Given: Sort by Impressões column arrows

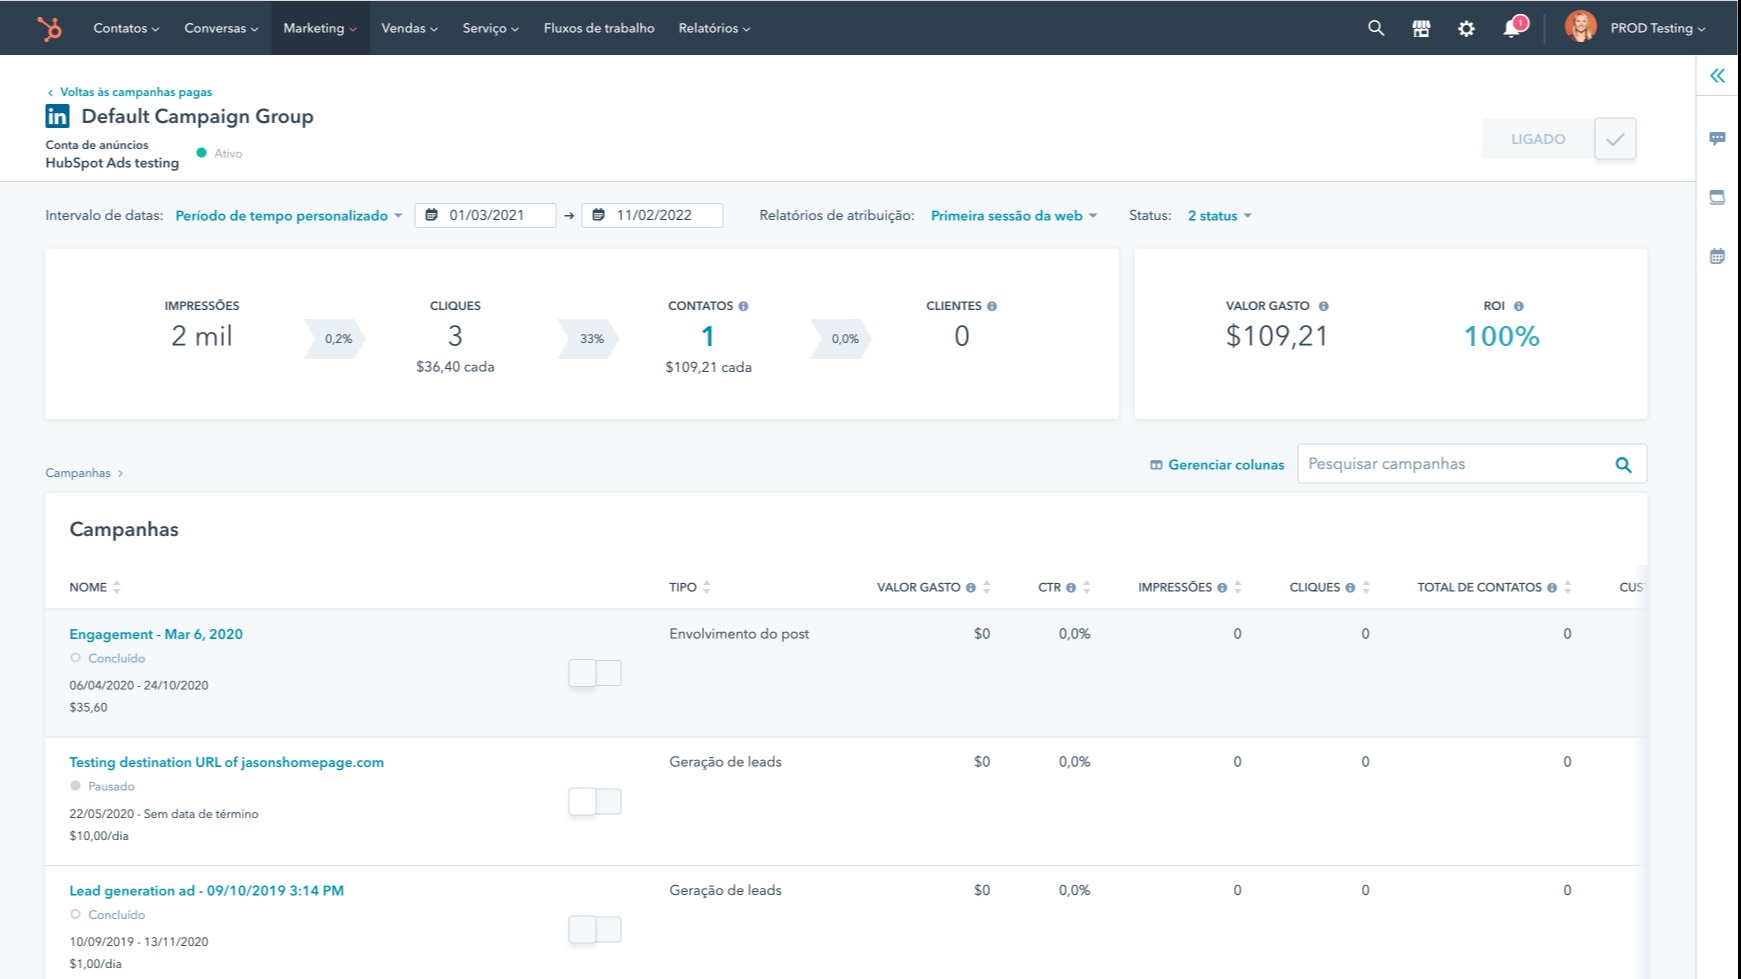Looking at the screenshot, I should pyautogui.click(x=1238, y=587).
